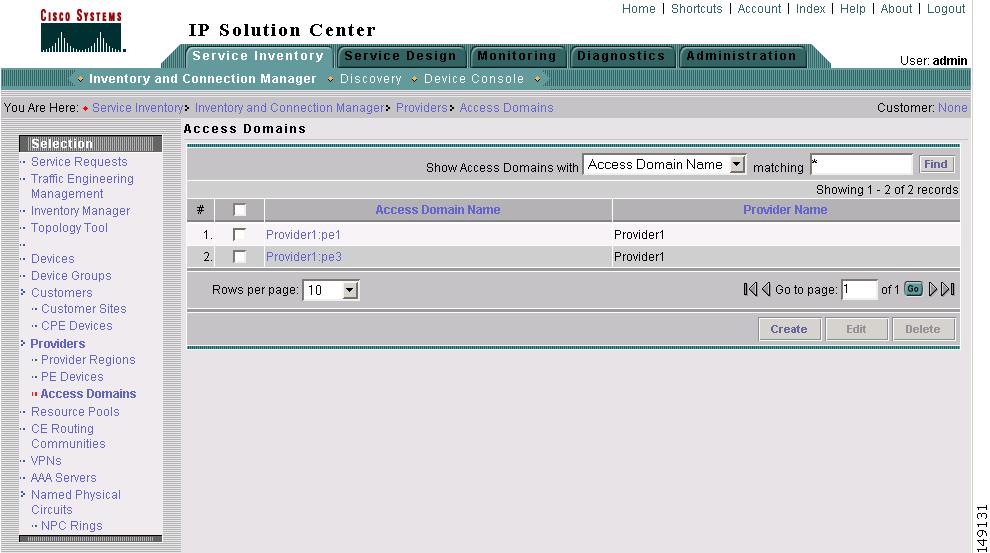The width and height of the screenshot is (990, 553).
Task: Click Access Domains in the breadcrumb
Action: point(506,108)
